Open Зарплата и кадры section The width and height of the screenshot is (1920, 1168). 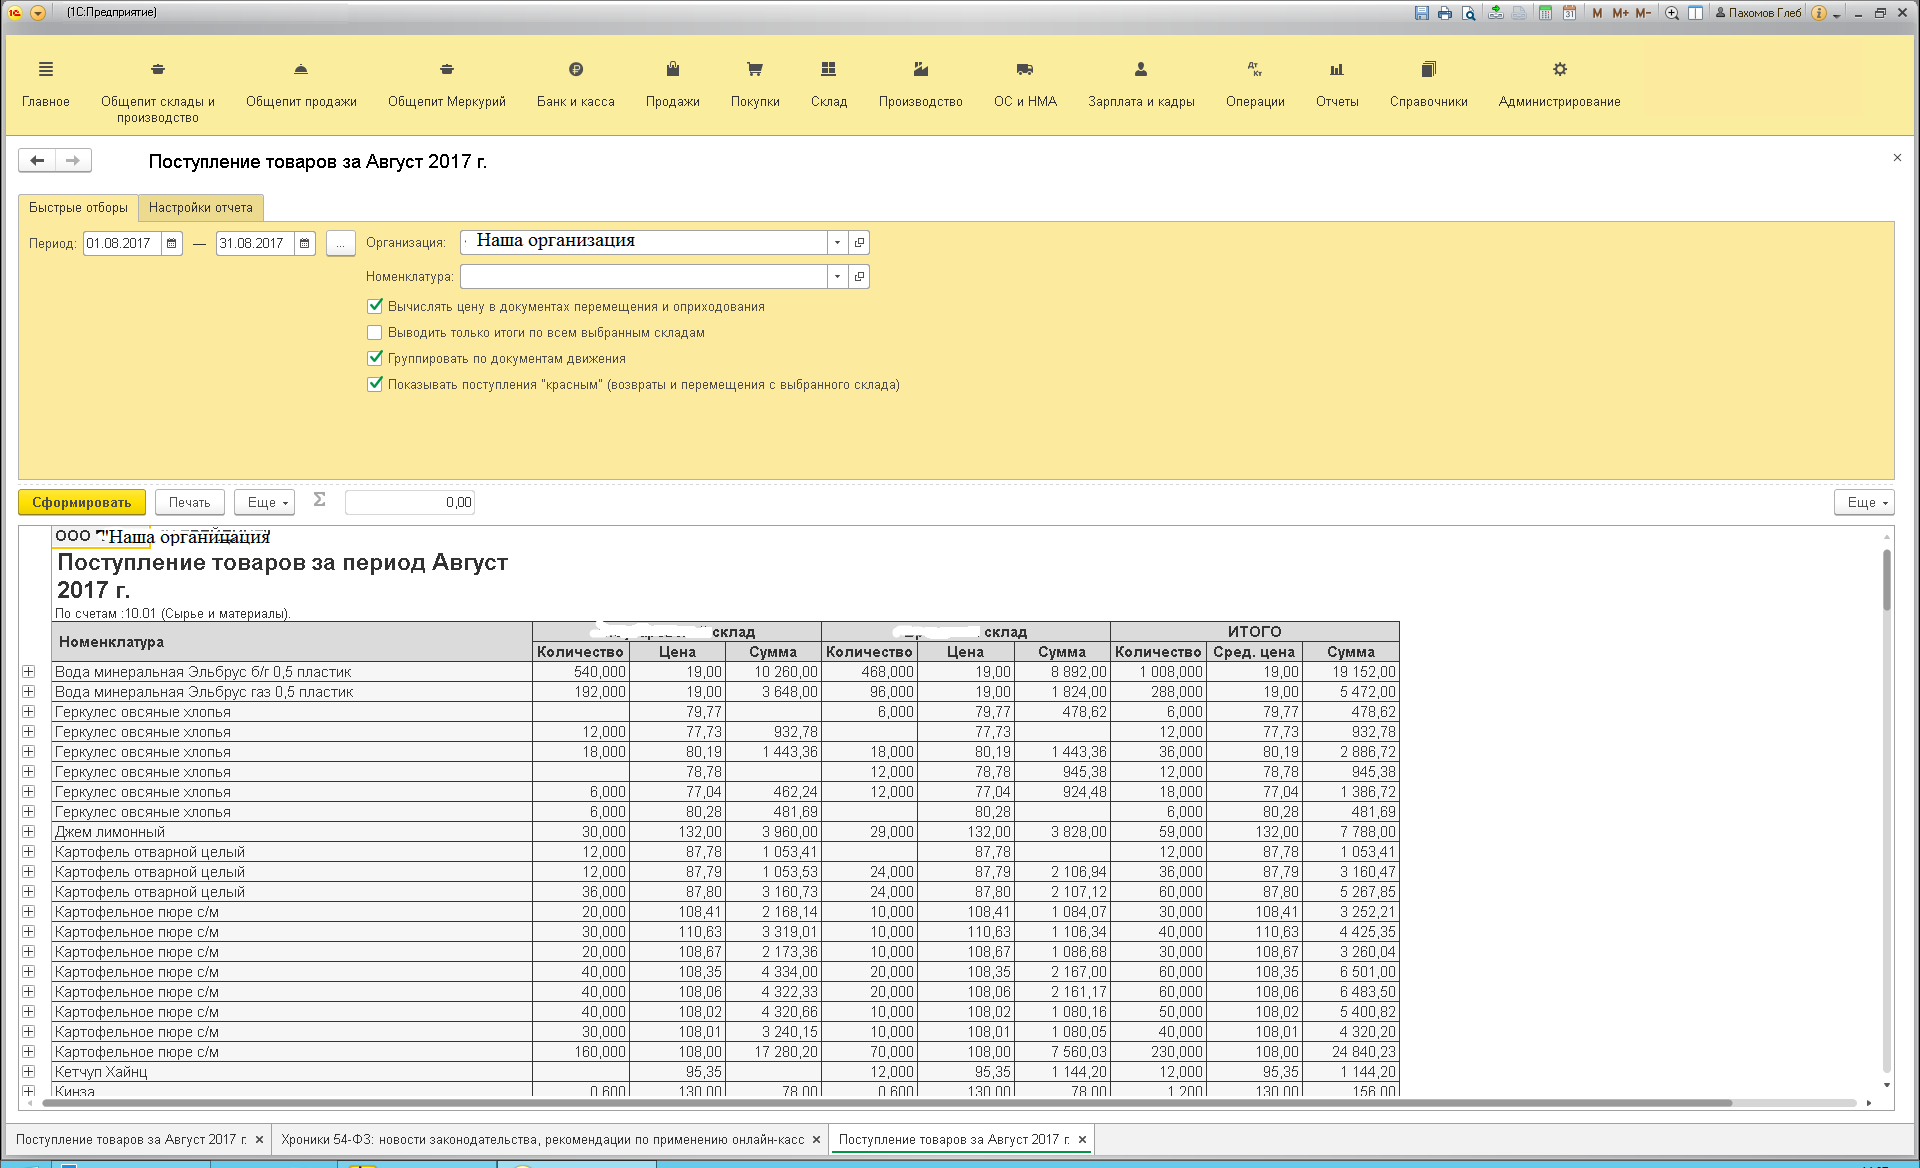[x=1141, y=84]
